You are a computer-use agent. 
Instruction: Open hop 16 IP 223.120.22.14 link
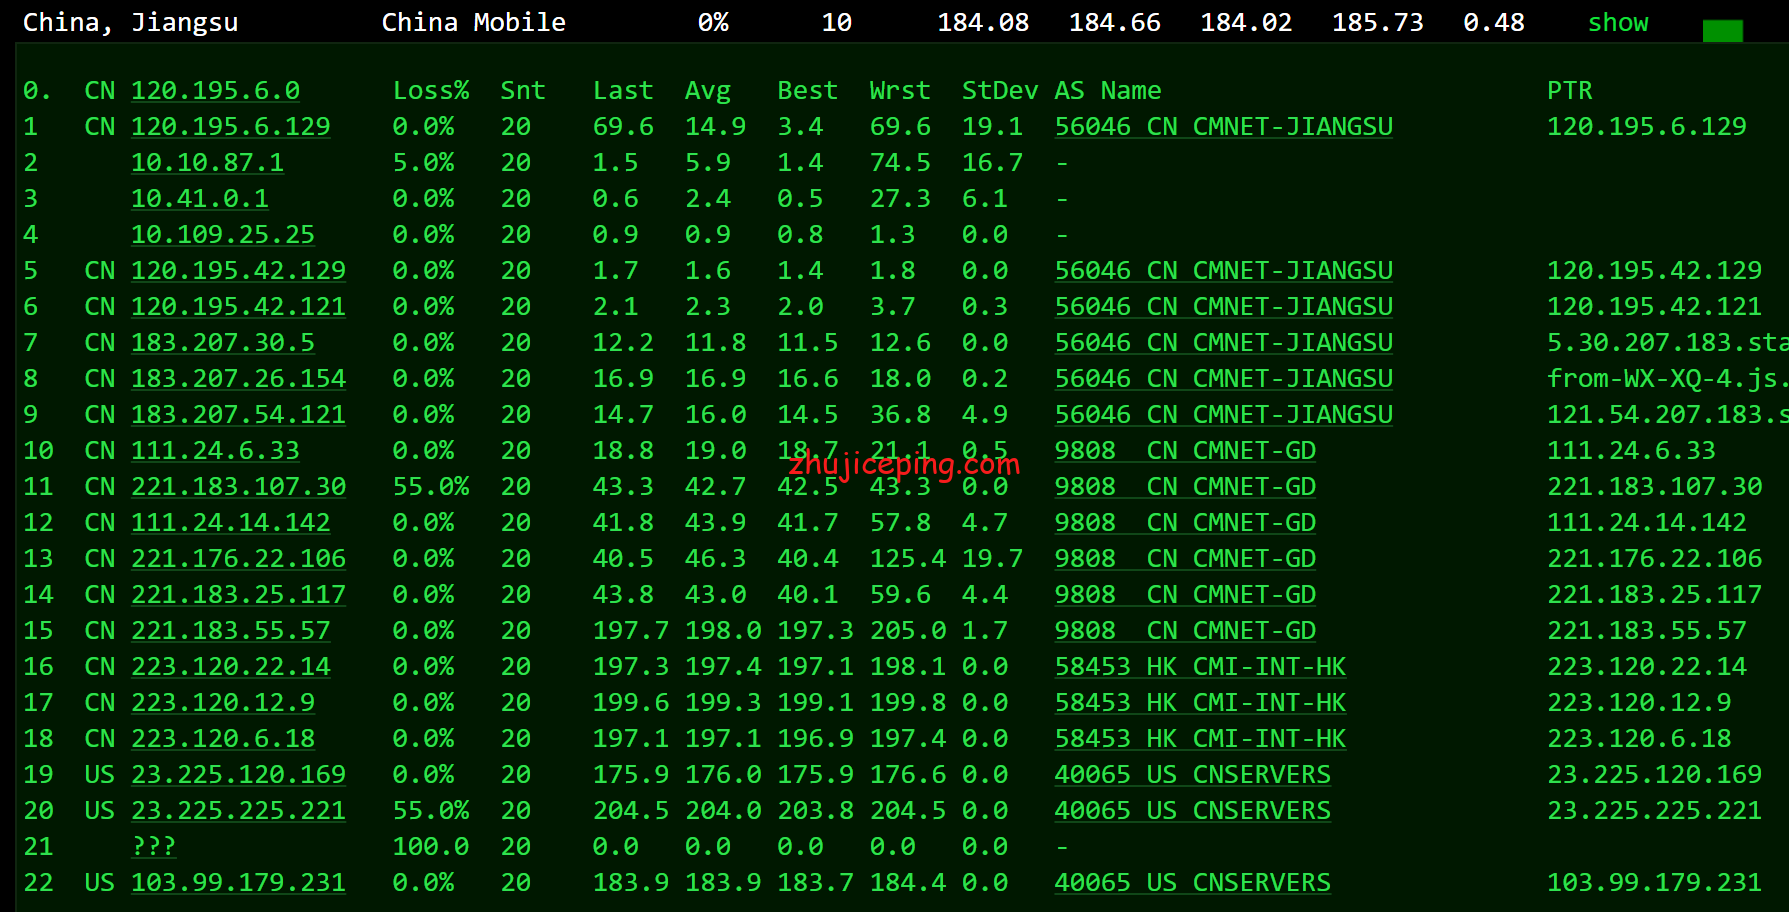(x=230, y=666)
